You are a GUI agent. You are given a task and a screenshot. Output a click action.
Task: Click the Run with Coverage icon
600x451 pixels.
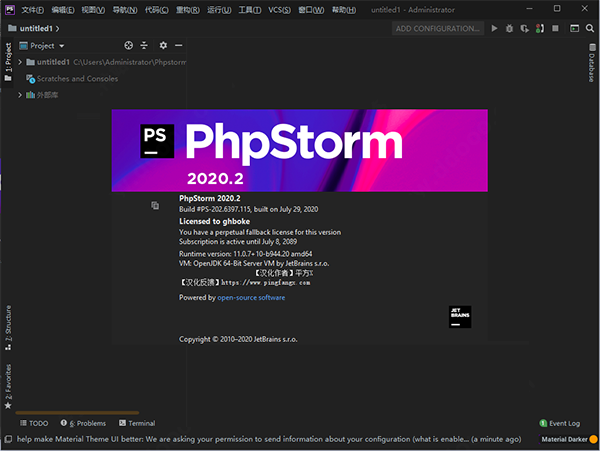click(x=525, y=28)
